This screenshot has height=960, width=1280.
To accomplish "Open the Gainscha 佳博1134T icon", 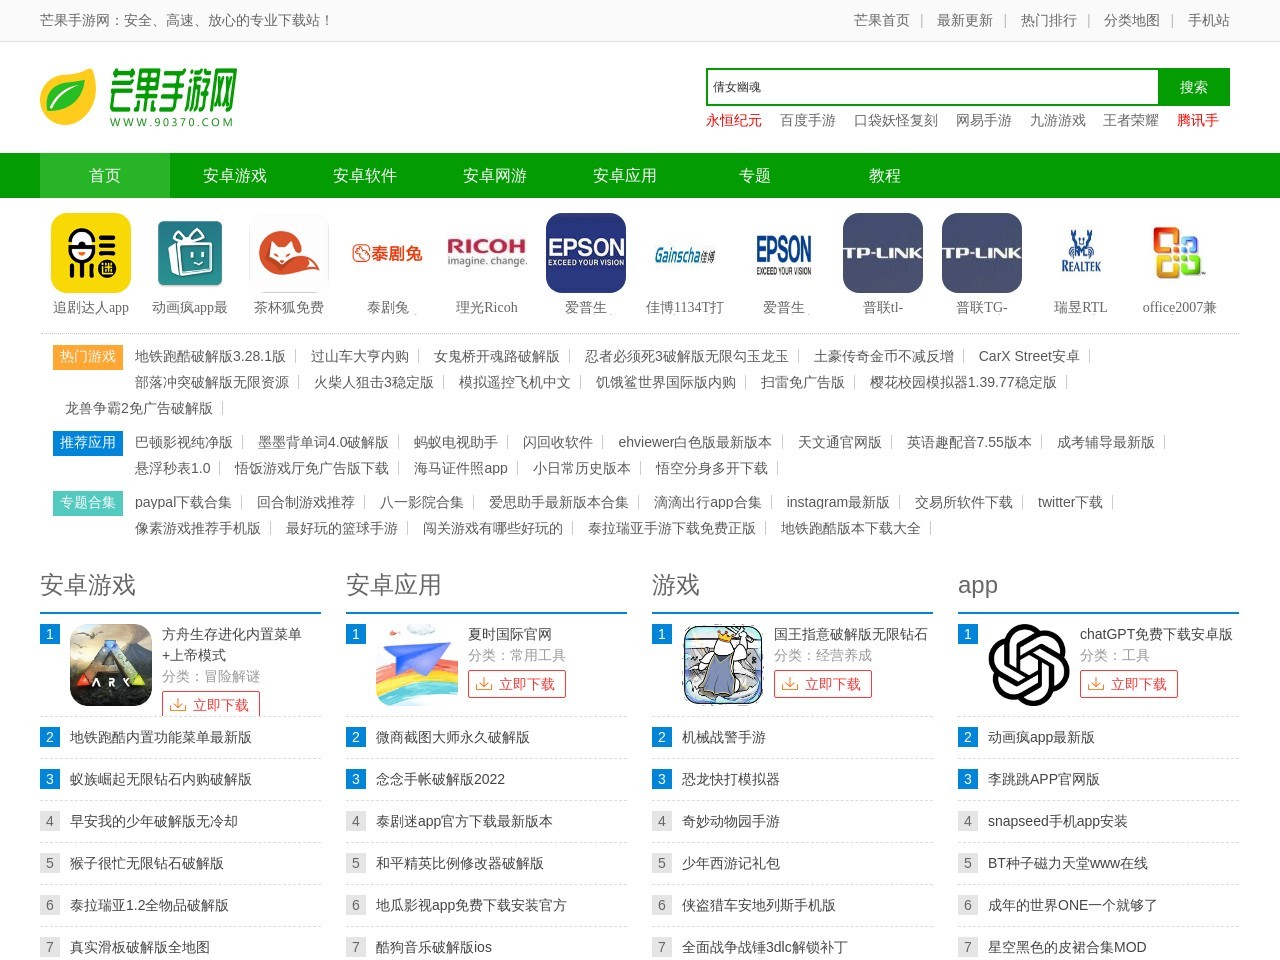I will (685, 253).
